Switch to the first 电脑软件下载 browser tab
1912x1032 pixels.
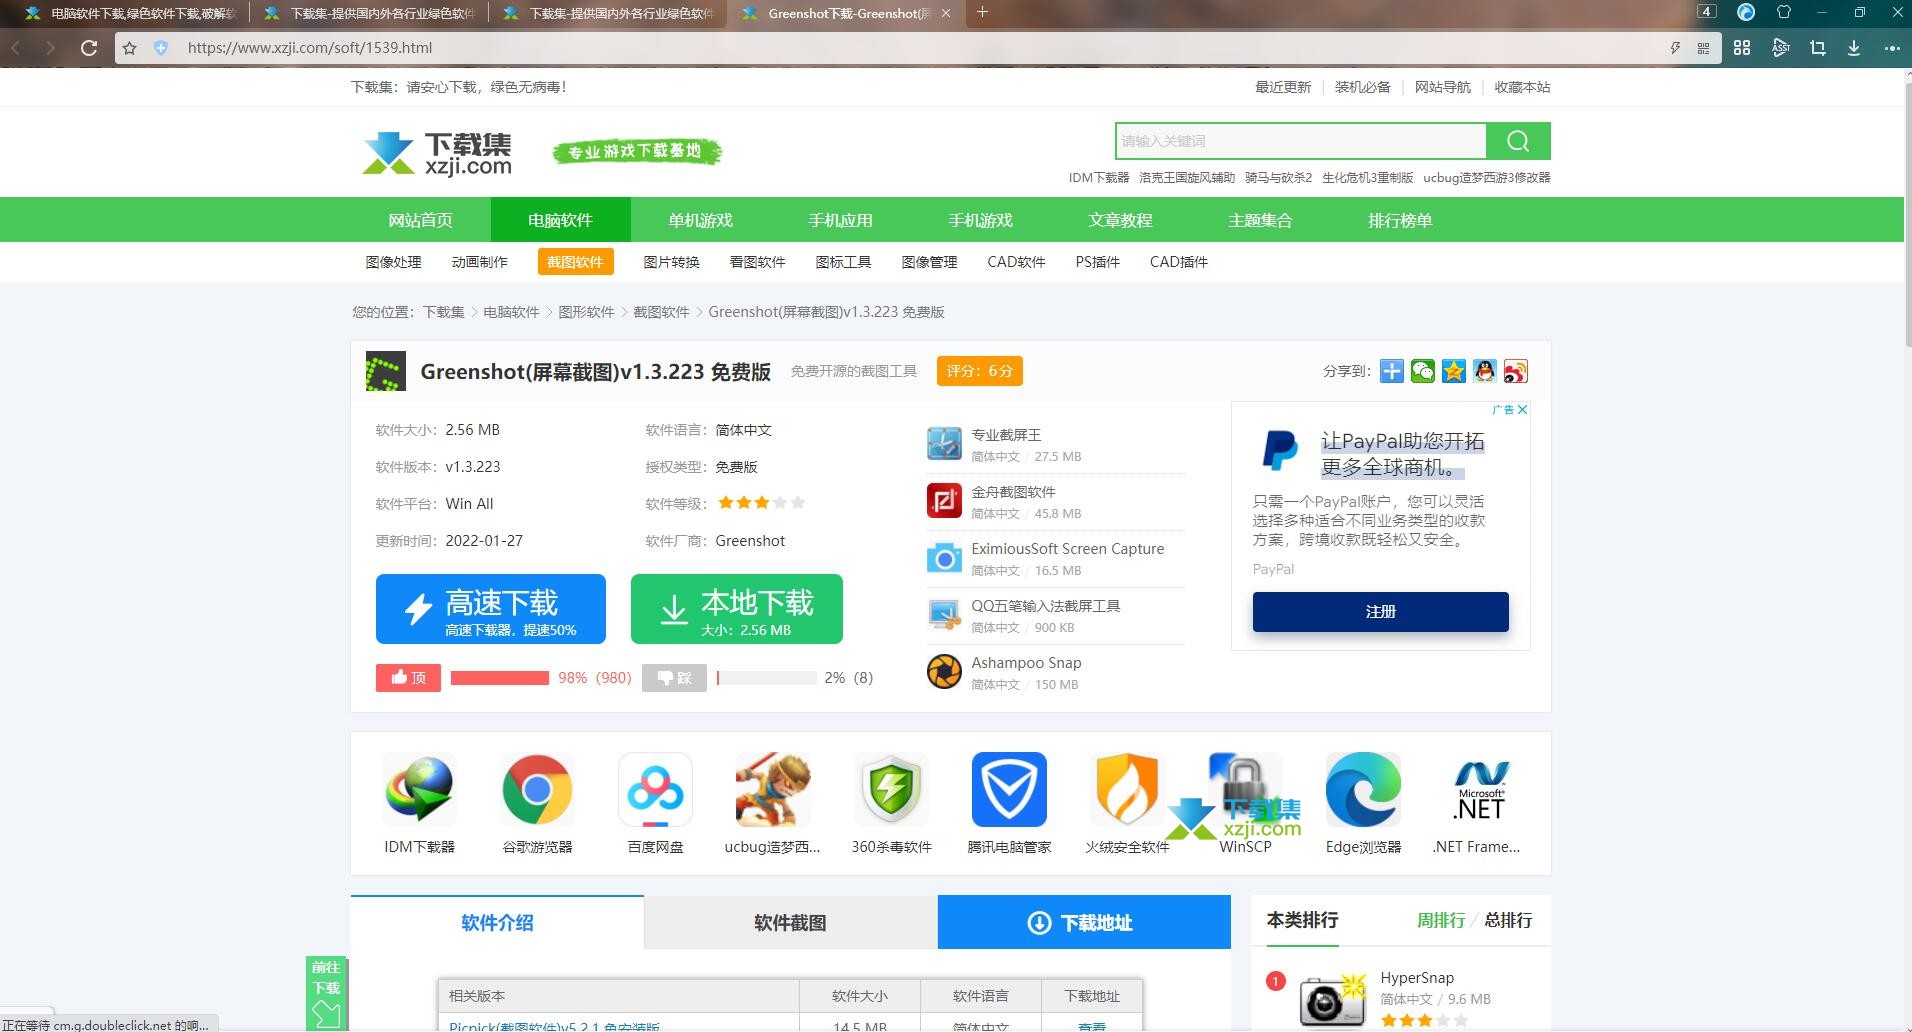click(x=131, y=13)
